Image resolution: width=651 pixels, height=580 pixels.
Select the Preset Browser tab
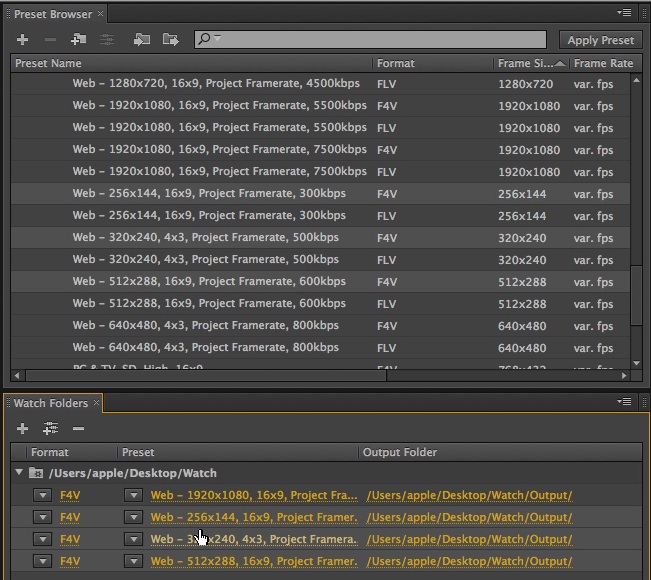pos(53,14)
